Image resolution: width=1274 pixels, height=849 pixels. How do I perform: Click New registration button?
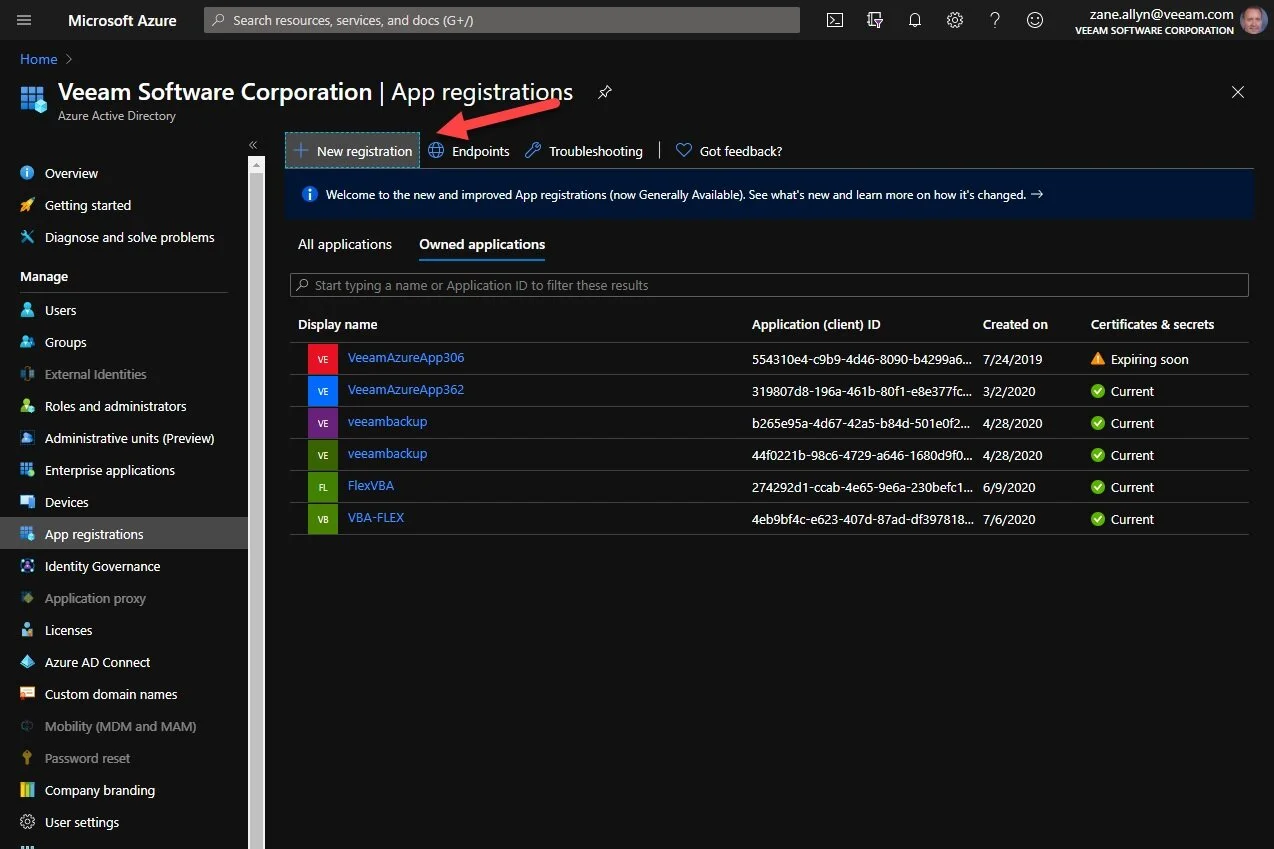[353, 151]
